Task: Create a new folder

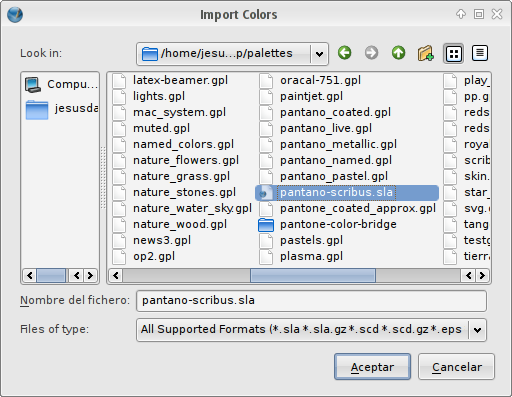Action: (426, 53)
